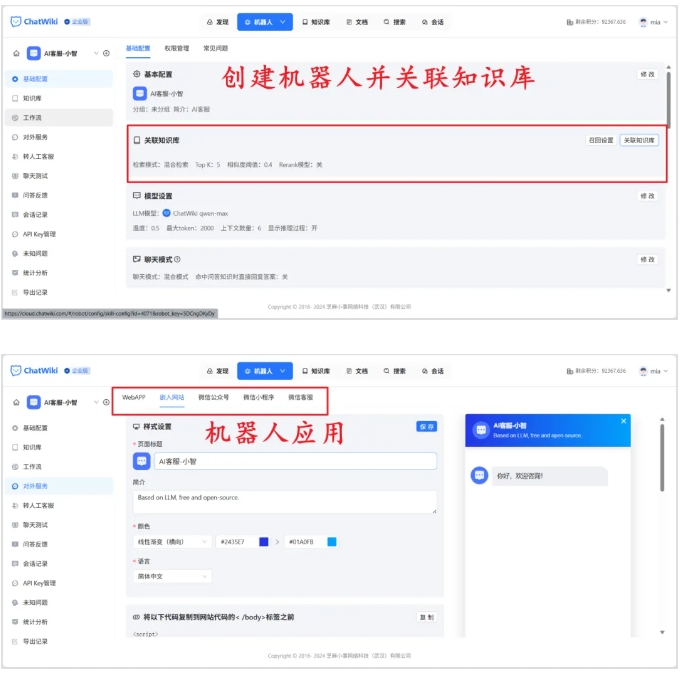684x675 pixels.
Task: Open 会话记录 in the upper screenshot sidebar
Action: (59, 215)
